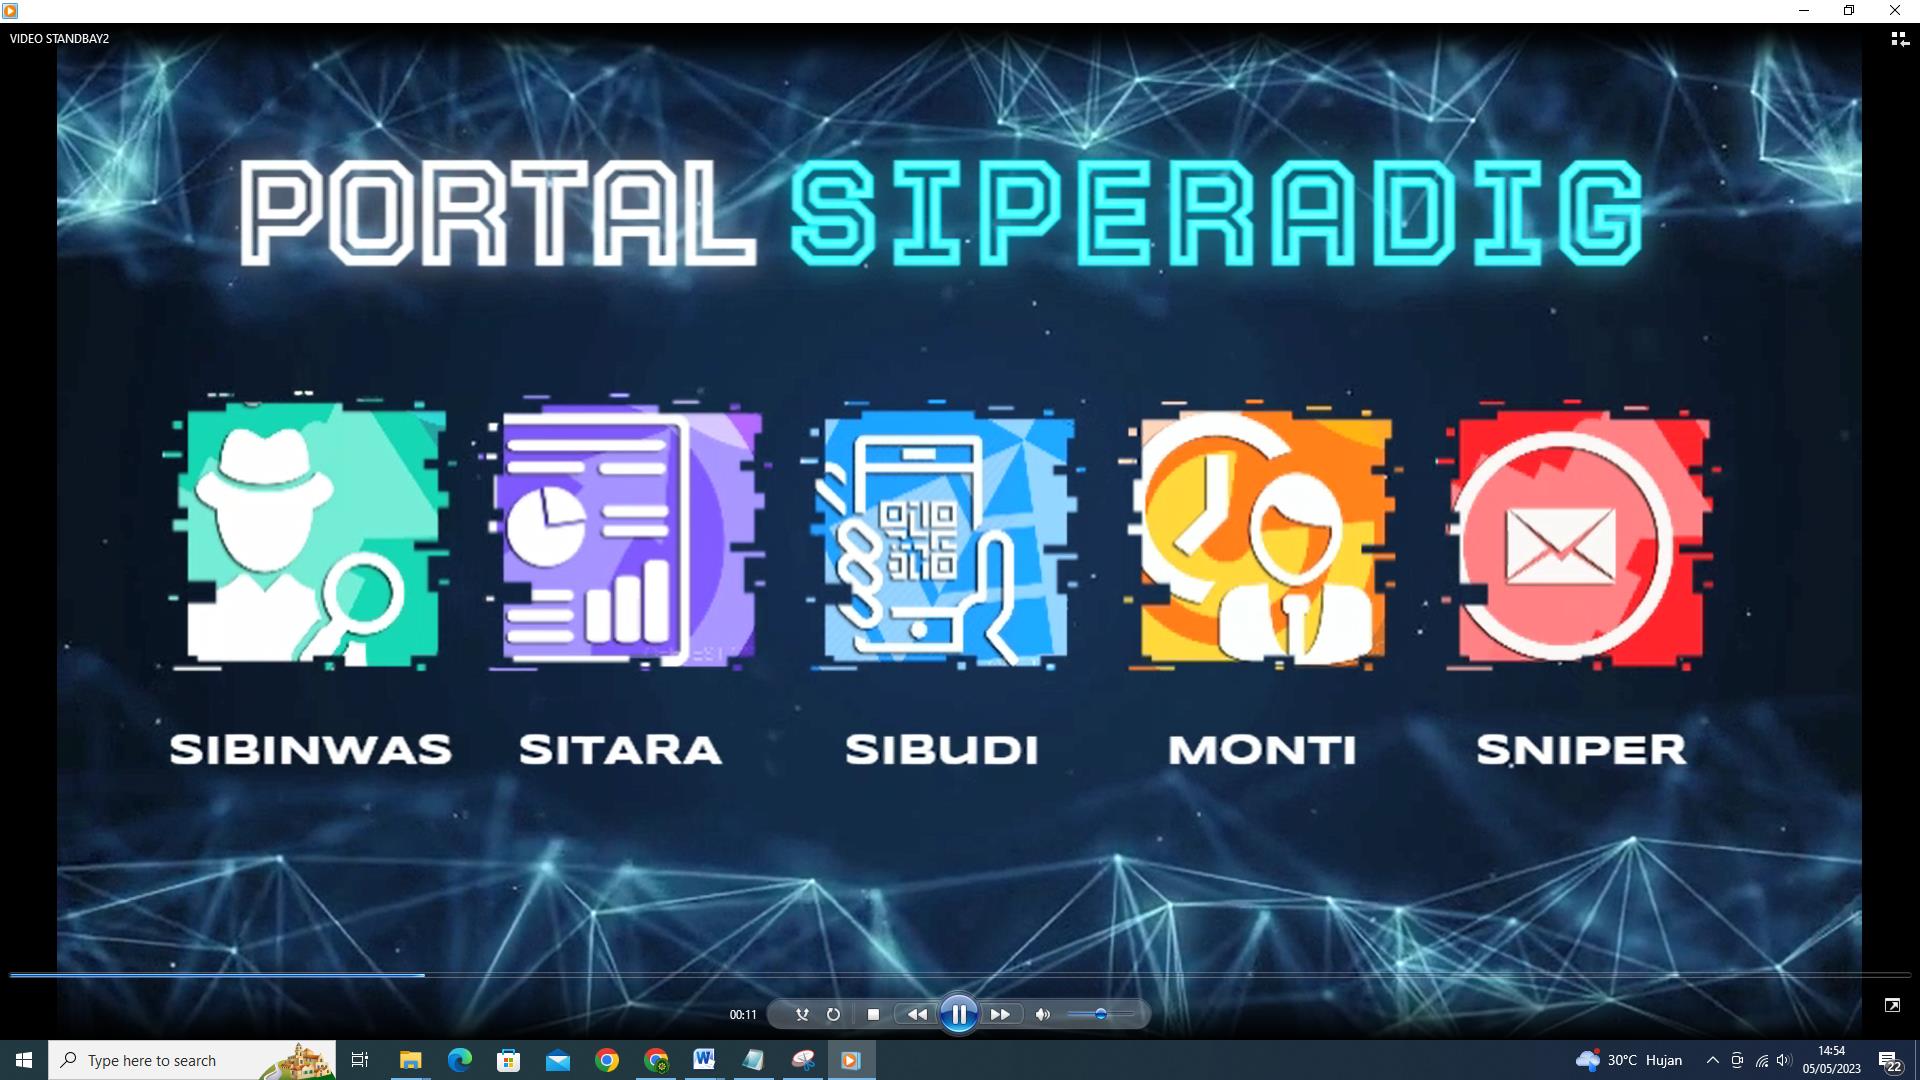Viewport: 1920px width, 1080px height.
Task: Switch to Library view
Action: point(1899,39)
